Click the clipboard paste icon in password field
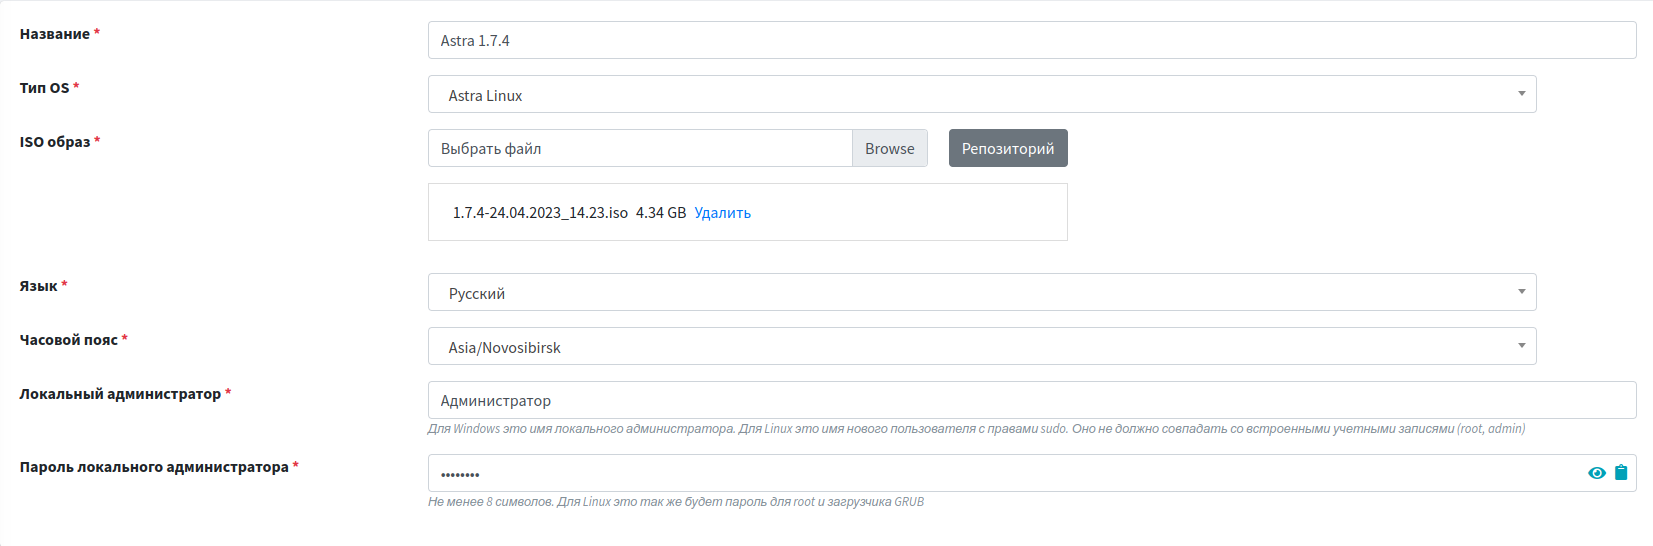This screenshot has width=1653, height=546. click(1621, 472)
